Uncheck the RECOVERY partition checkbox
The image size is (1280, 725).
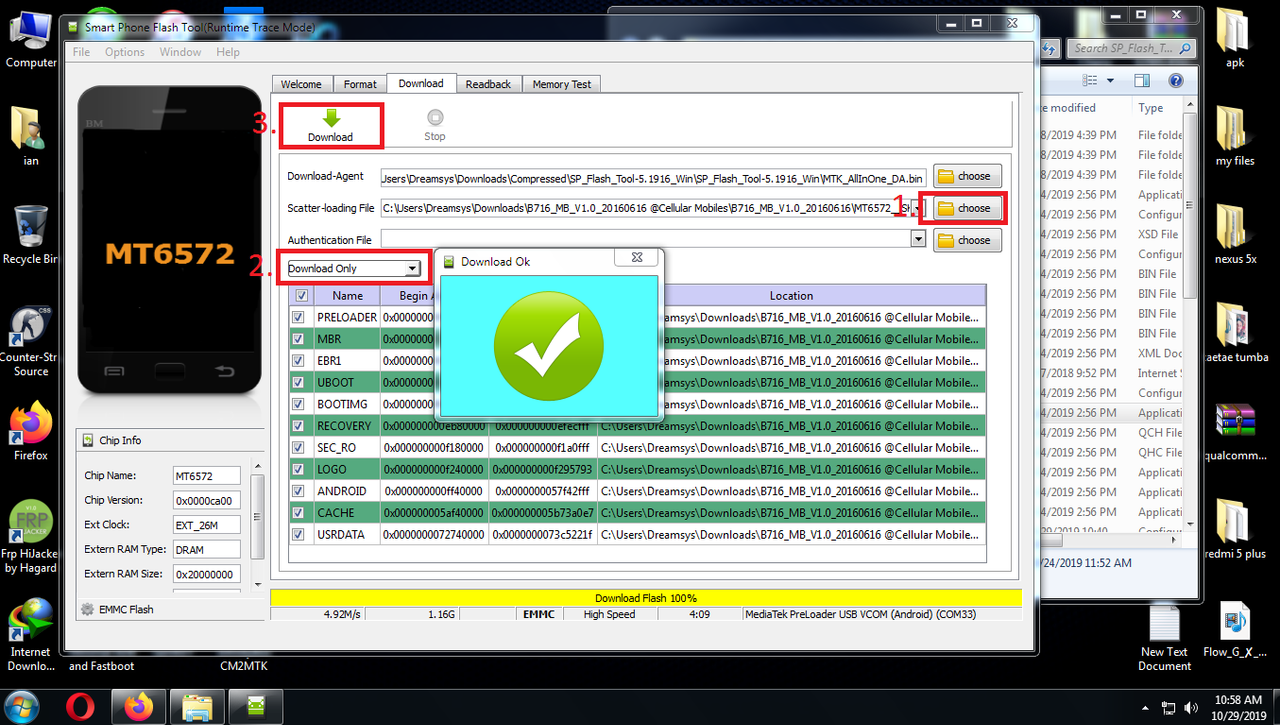[298, 426]
